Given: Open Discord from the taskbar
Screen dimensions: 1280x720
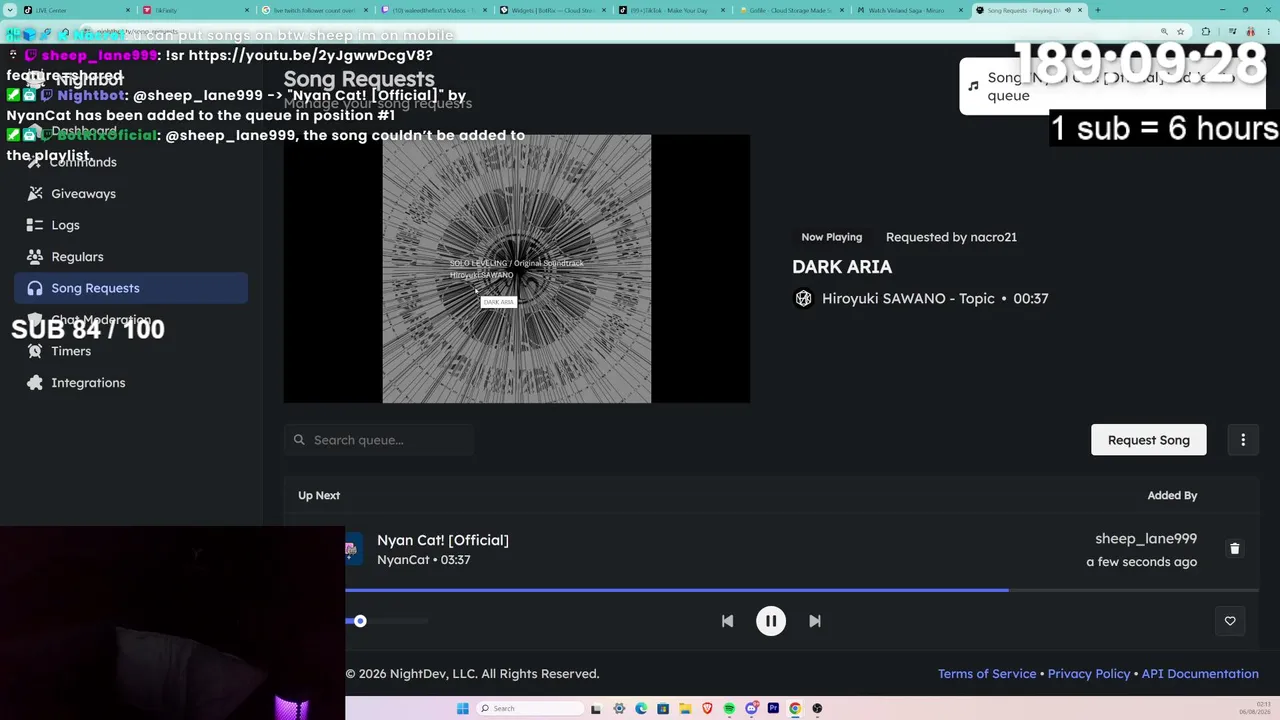Looking at the screenshot, I should click(x=751, y=708).
